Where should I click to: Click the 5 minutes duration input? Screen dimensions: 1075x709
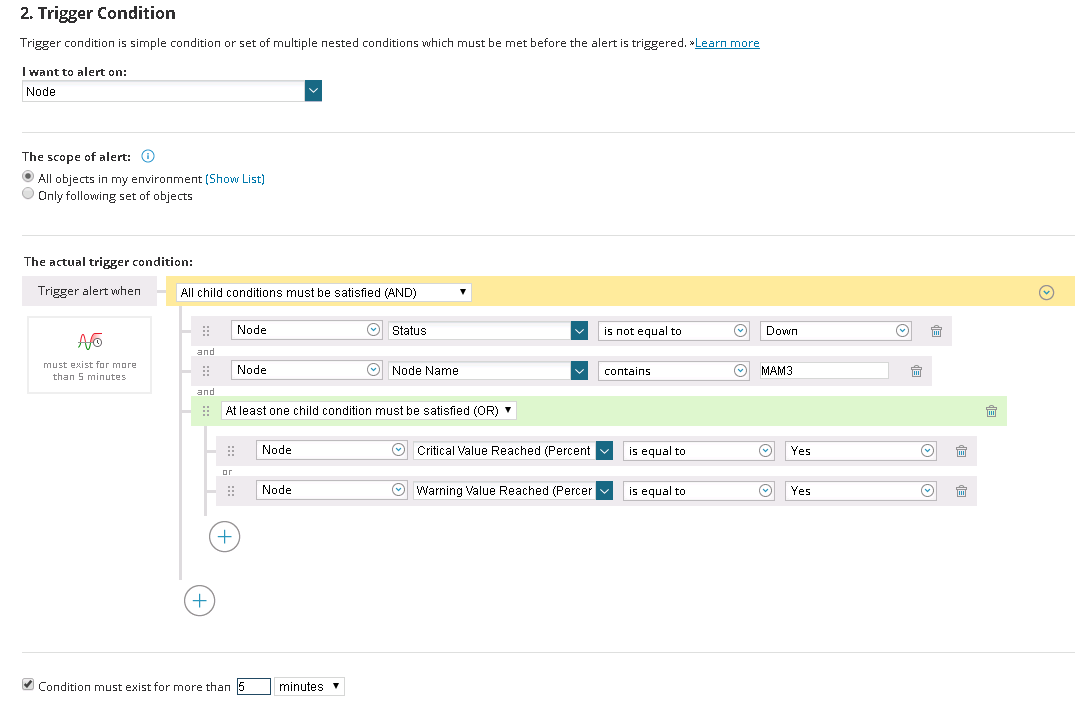pos(254,686)
